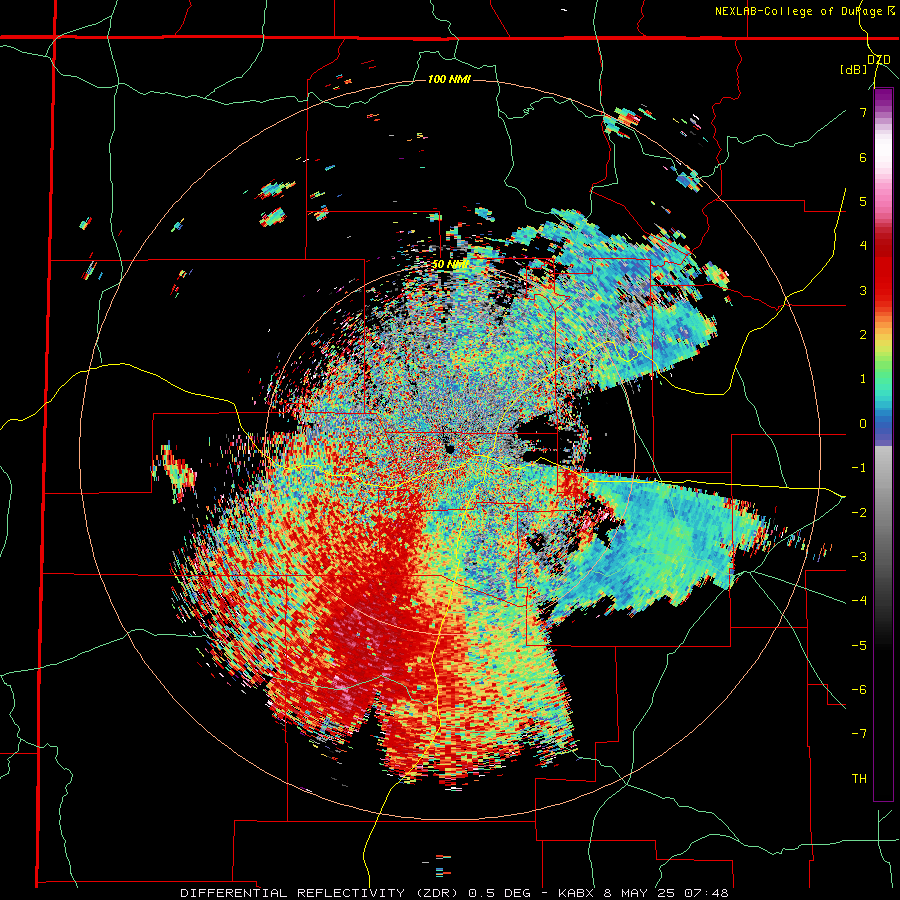Click the '50 NMI' range ring label
This screenshot has height=900, width=900.
(449, 265)
